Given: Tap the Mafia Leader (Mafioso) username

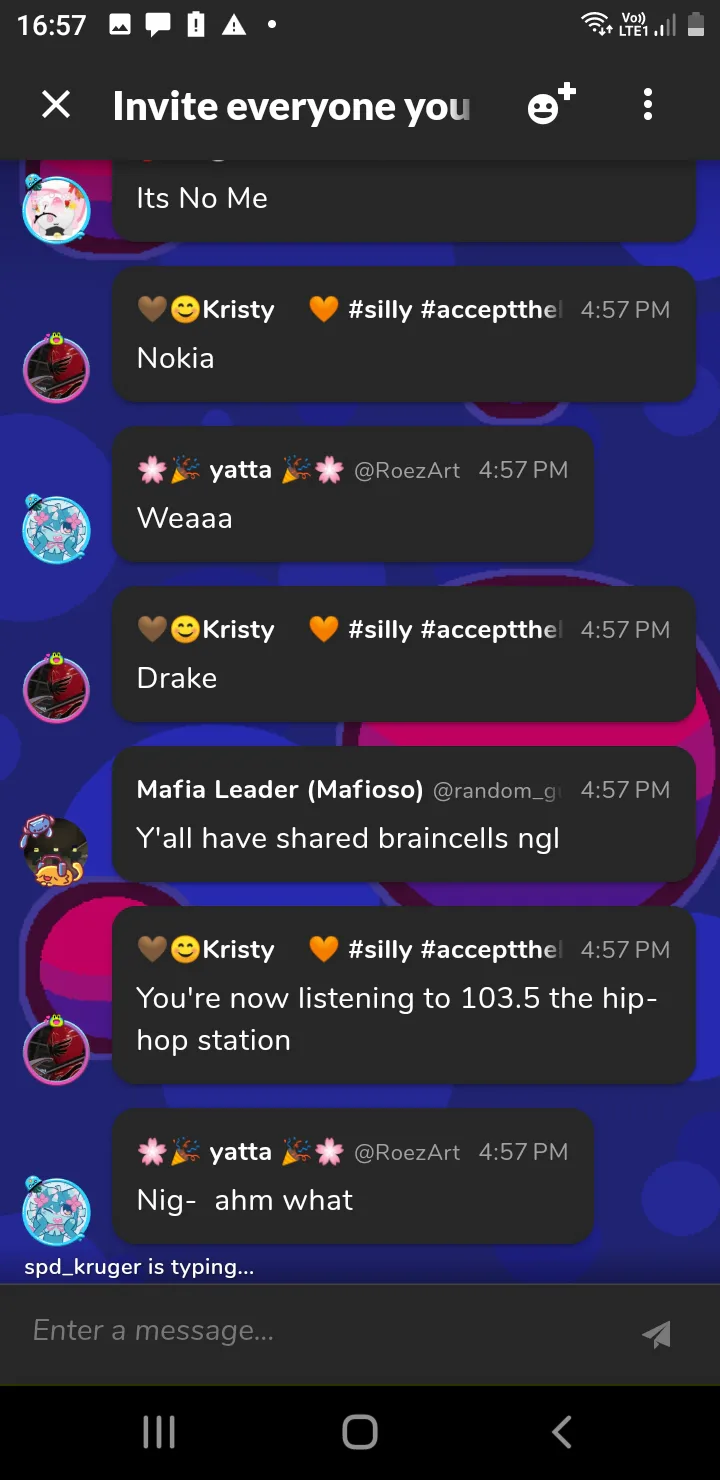Looking at the screenshot, I should tap(280, 789).
